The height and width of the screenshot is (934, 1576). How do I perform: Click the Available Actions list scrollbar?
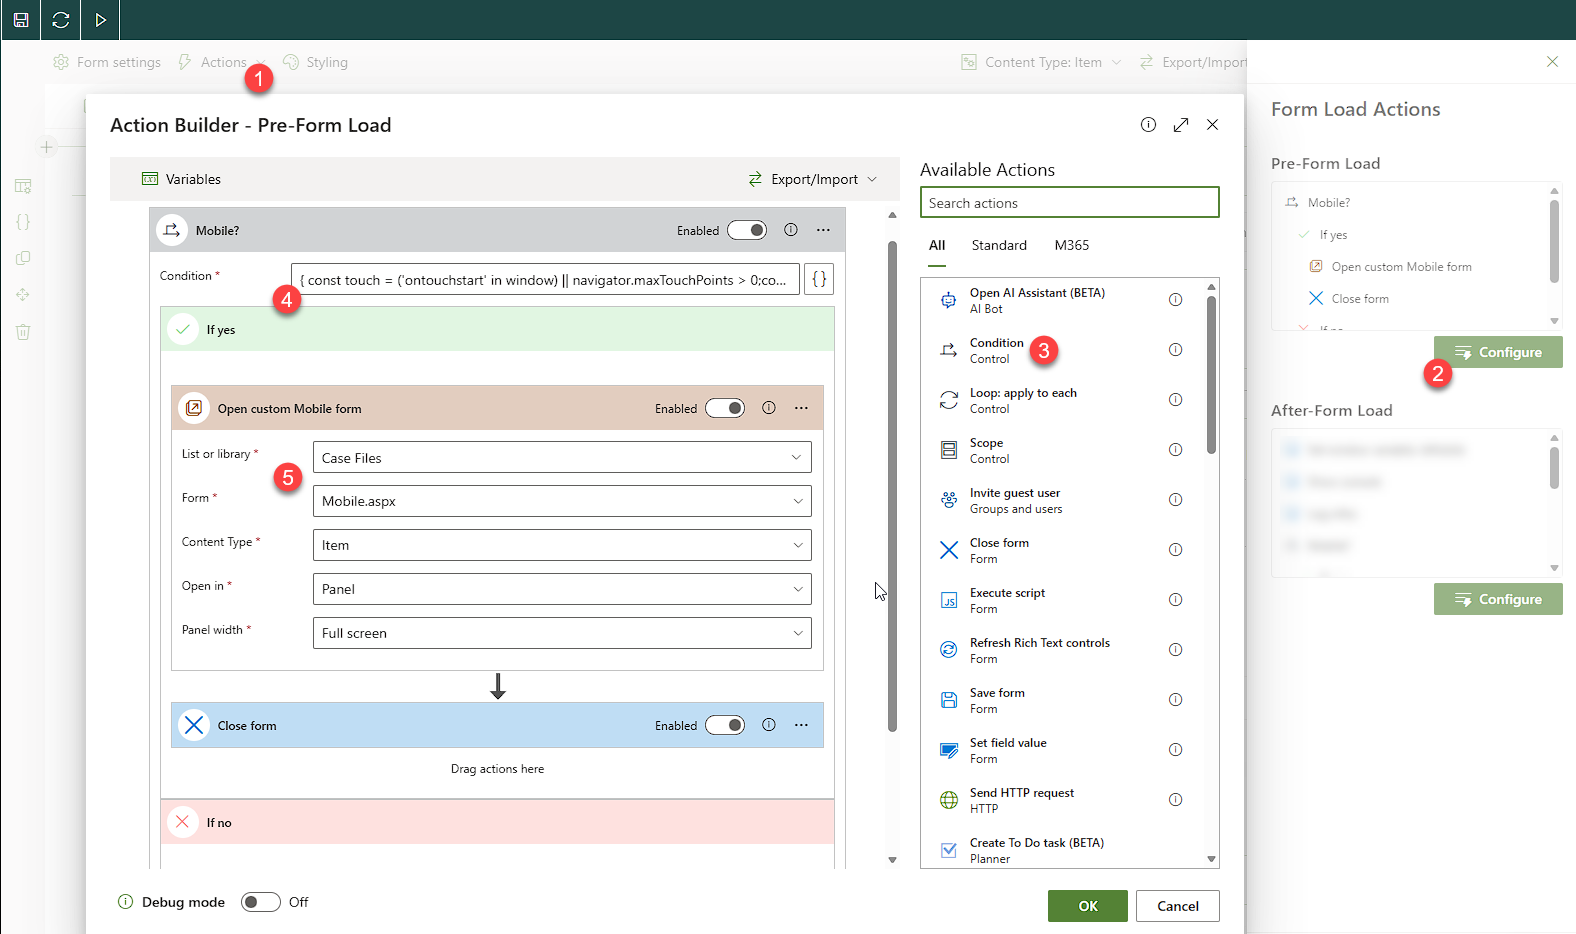pyautogui.click(x=1211, y=375)
